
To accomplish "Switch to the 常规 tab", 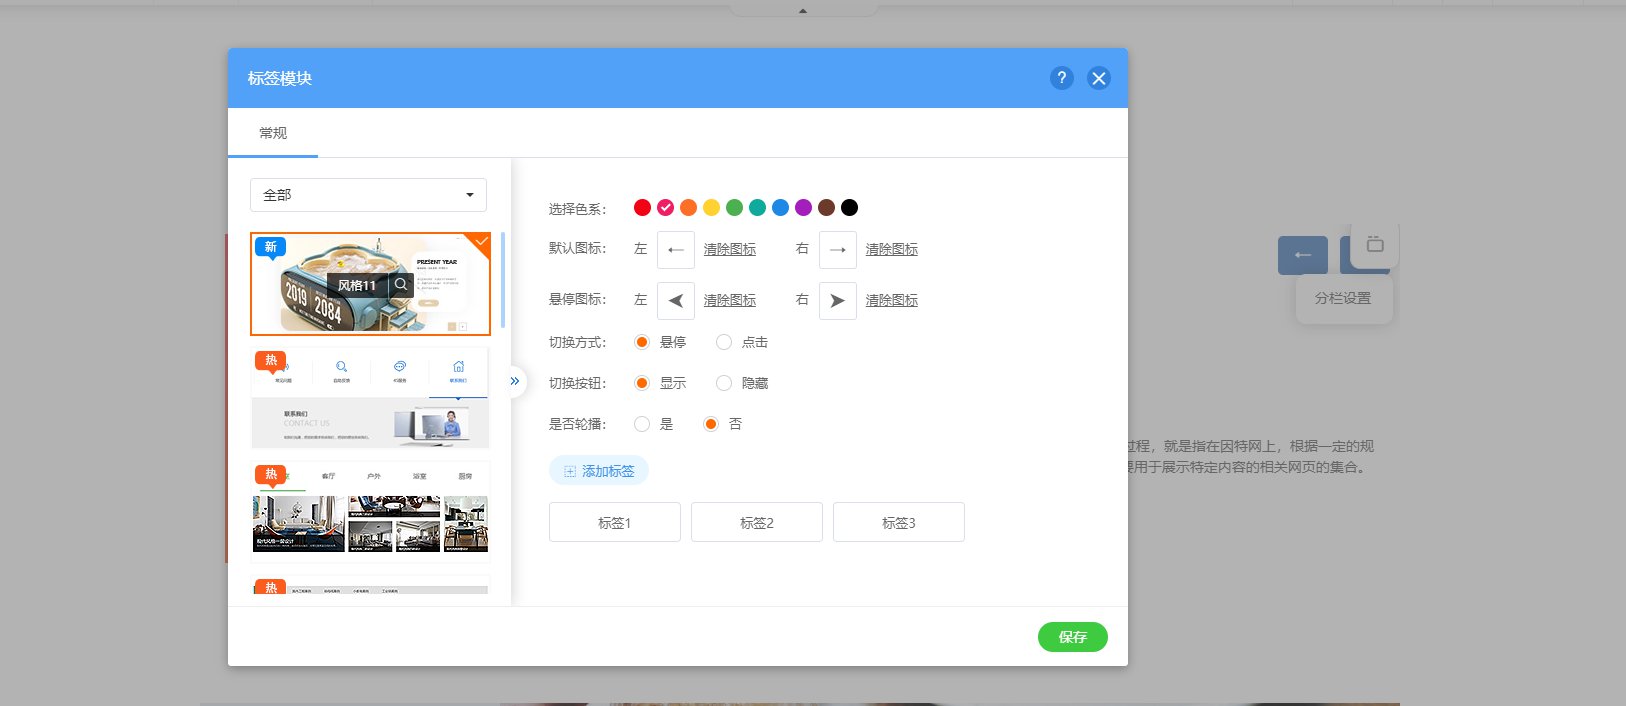I will pyautogui.click(x=273, y=133).
